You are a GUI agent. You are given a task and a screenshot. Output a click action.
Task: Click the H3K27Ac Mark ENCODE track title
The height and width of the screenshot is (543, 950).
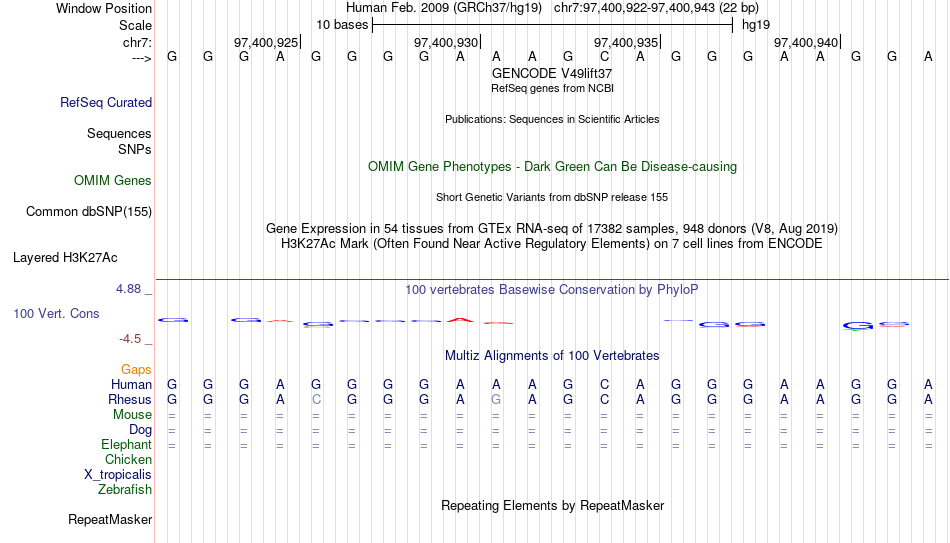[552, 244]
